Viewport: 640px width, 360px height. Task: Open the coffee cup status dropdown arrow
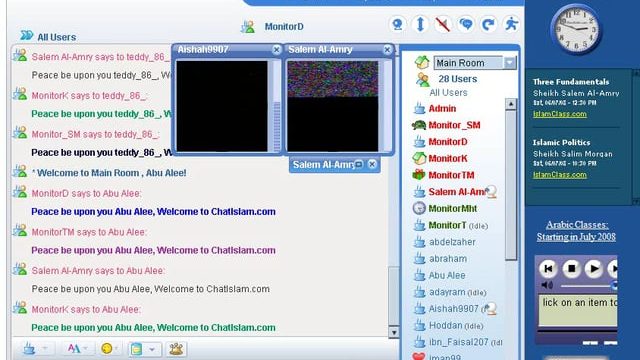45,349
